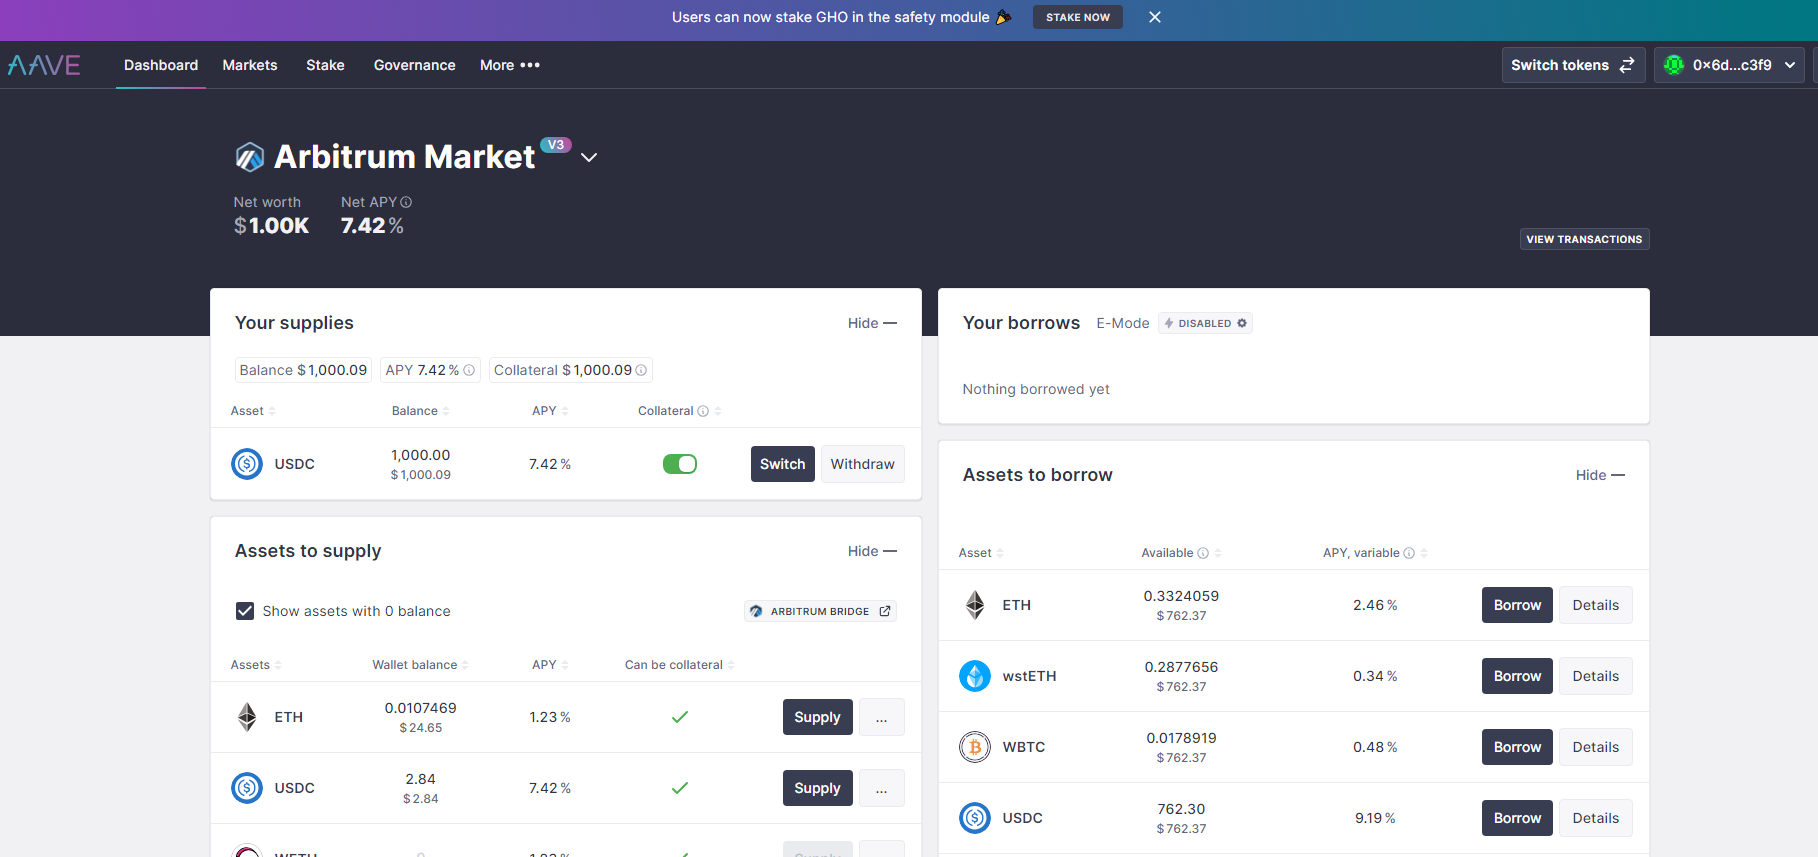1818x857 pixels.
Task: Sort Assets to borrow by Available column
Action: 1181,553
